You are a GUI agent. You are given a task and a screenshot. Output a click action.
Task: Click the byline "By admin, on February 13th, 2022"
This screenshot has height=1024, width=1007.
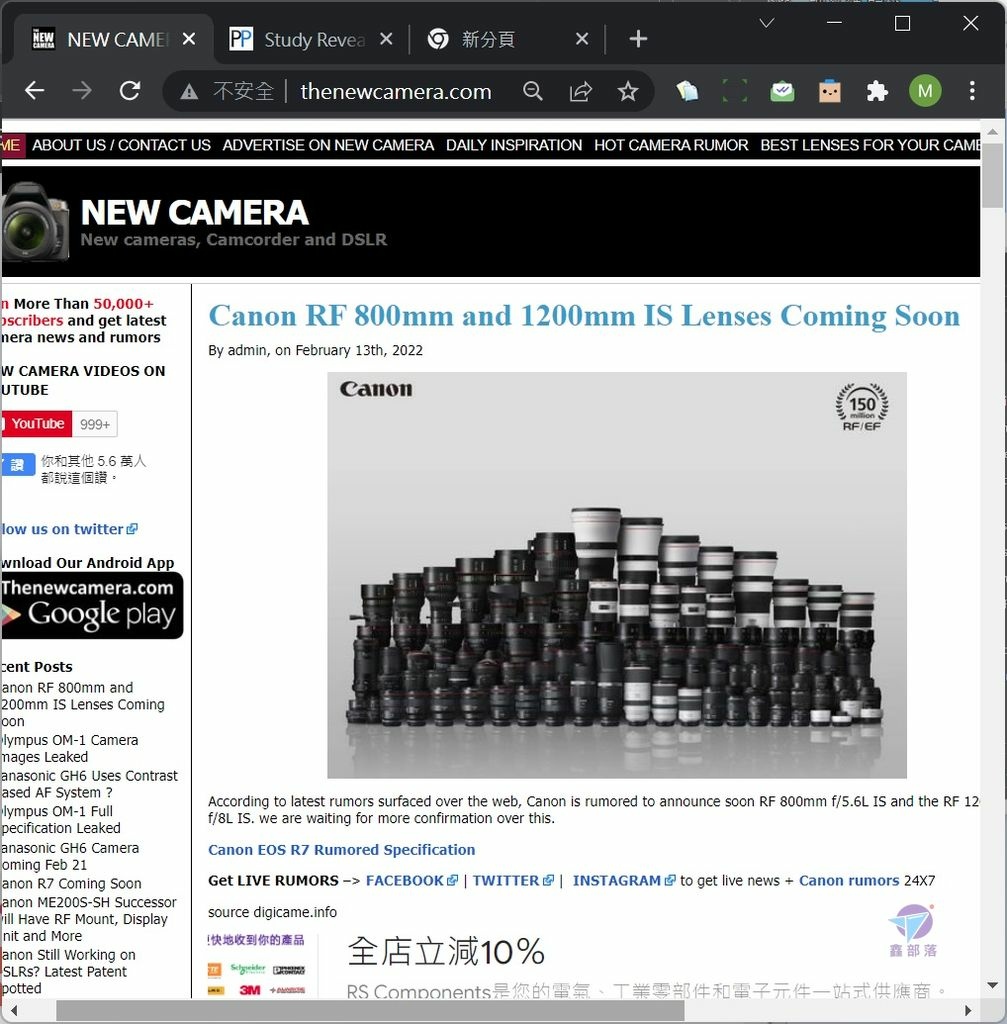click(315, 351)
